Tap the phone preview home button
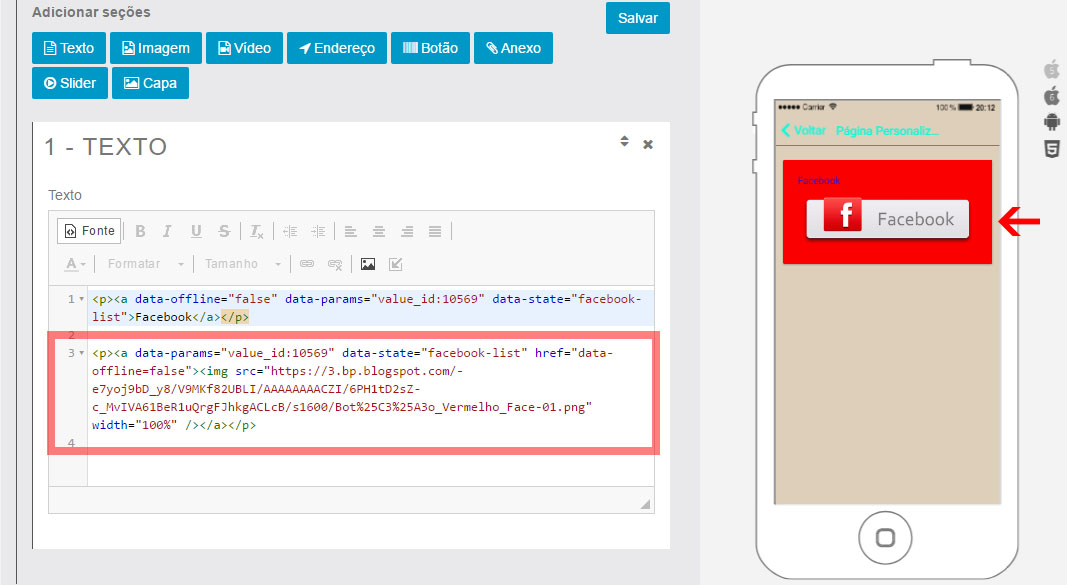This screenshot has width=1067, height=585. coord(885,538)
